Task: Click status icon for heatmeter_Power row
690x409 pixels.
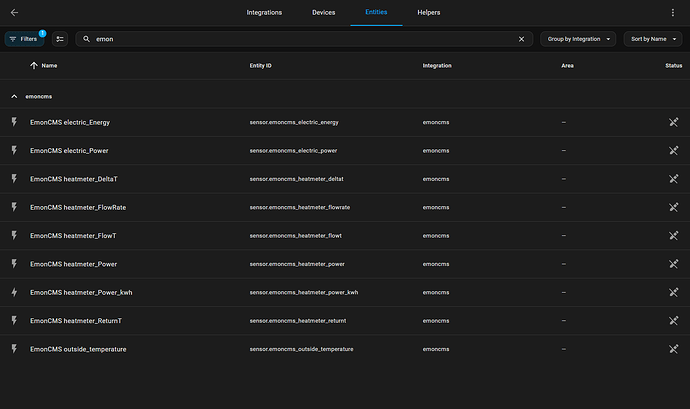Action: coord(673,264)
